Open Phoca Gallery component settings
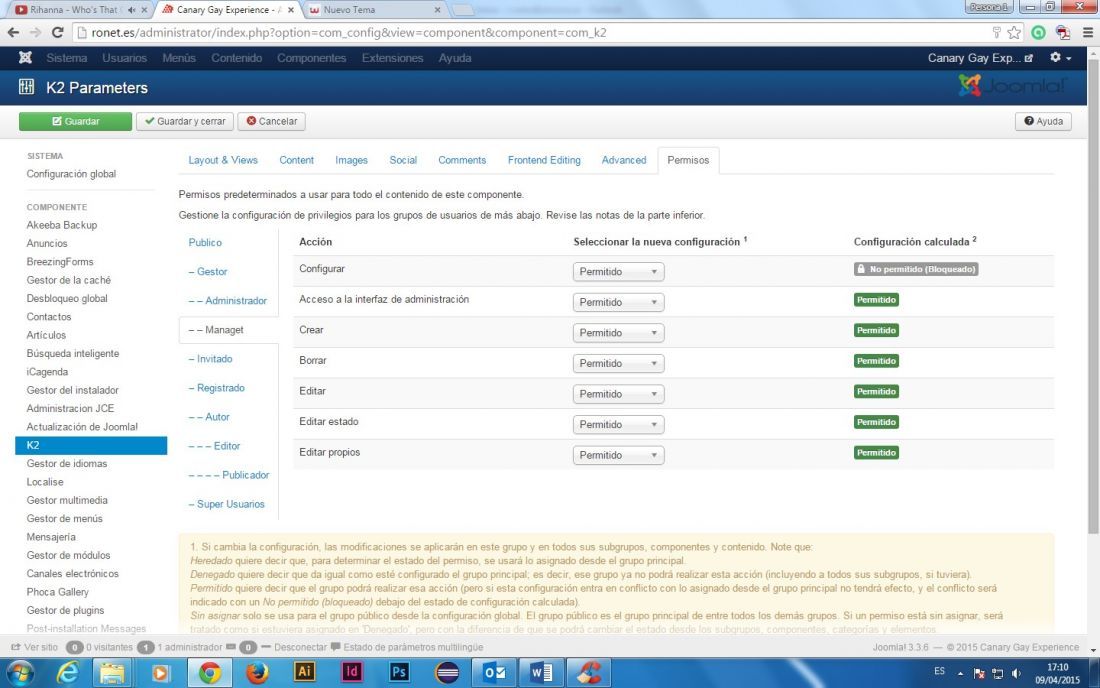 58,592
